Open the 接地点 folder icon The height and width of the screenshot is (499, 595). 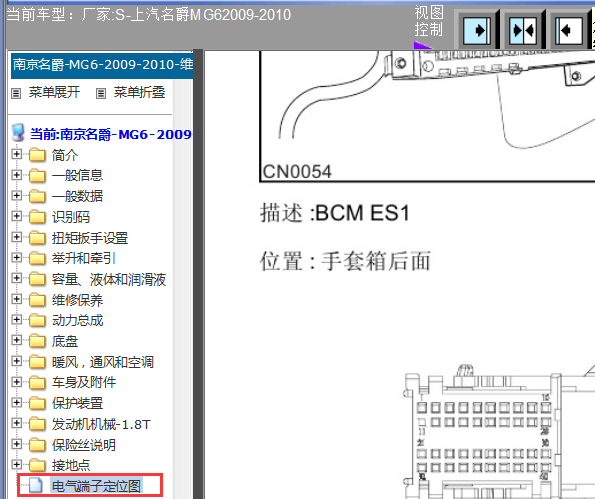pos(37,465)
